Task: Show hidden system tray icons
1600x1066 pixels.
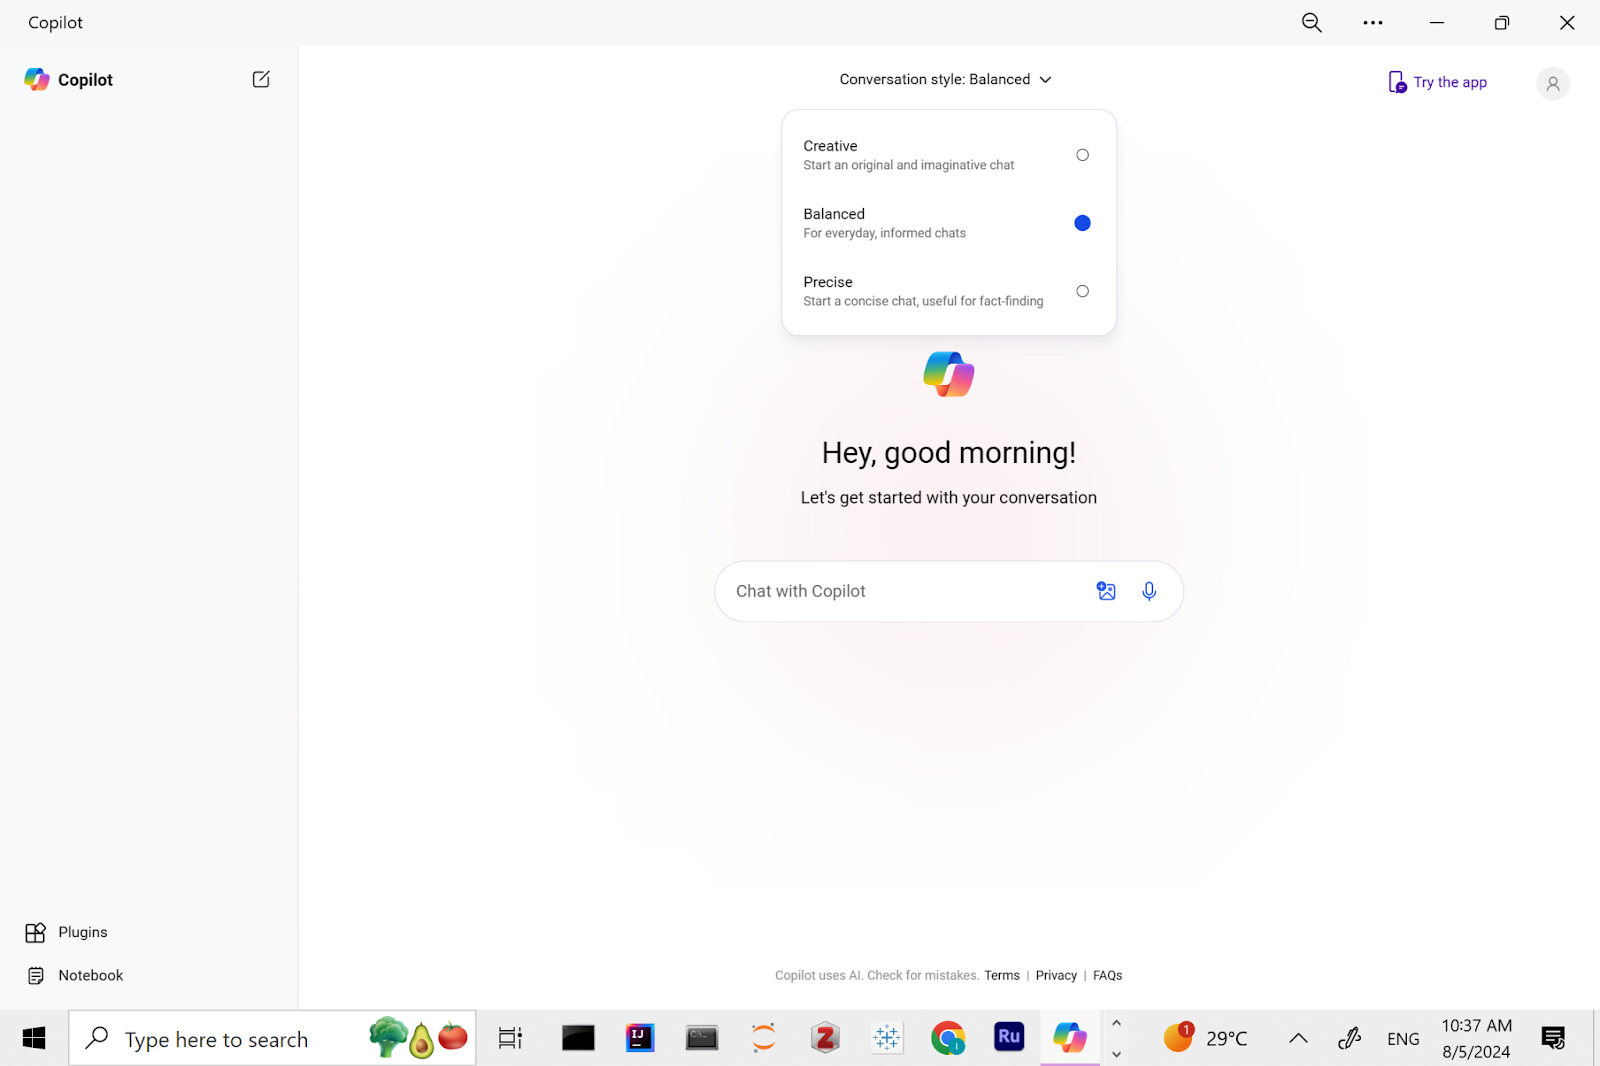Action: [1298, 1039]
